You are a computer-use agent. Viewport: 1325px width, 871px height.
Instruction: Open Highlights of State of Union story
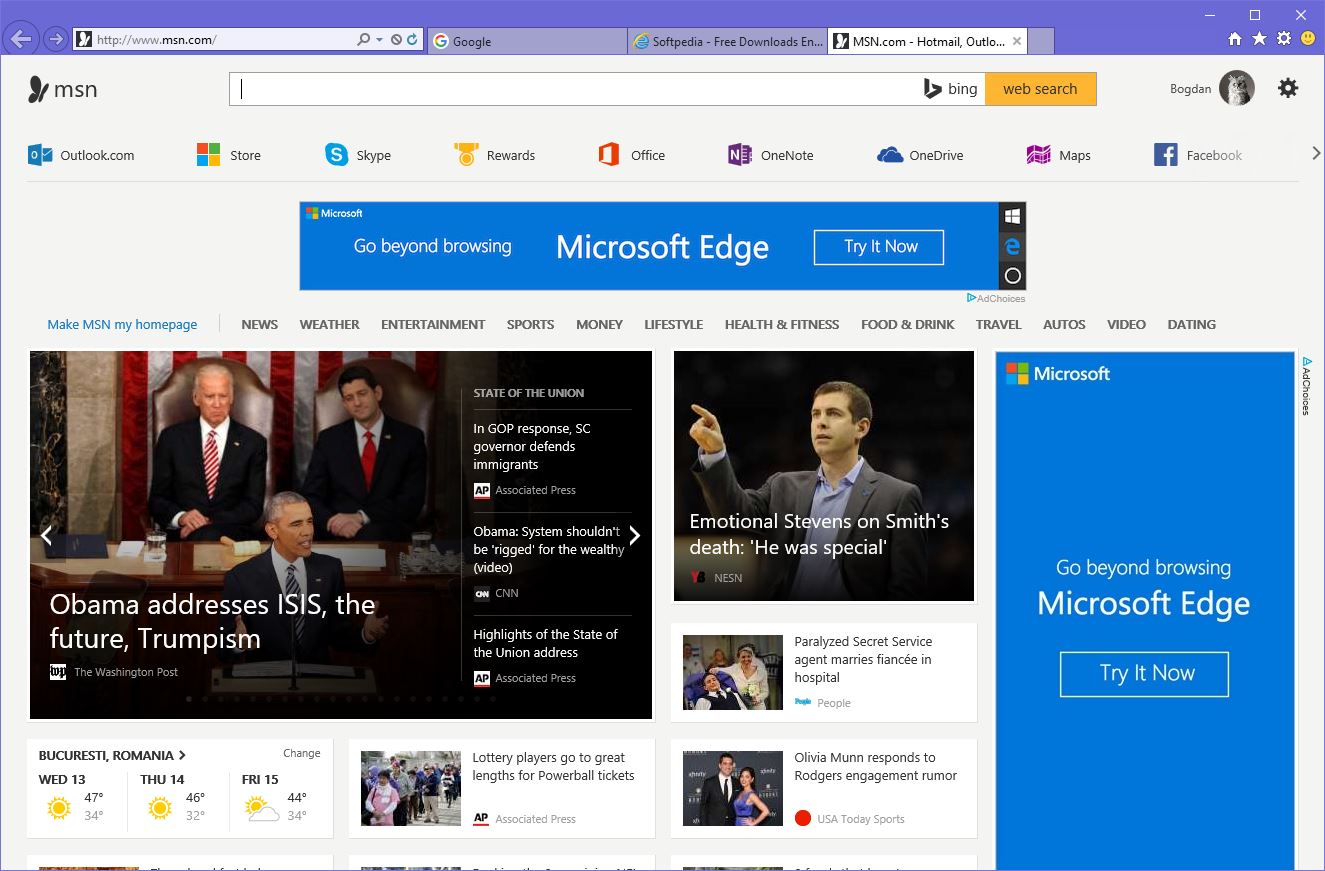click(545, 643)
